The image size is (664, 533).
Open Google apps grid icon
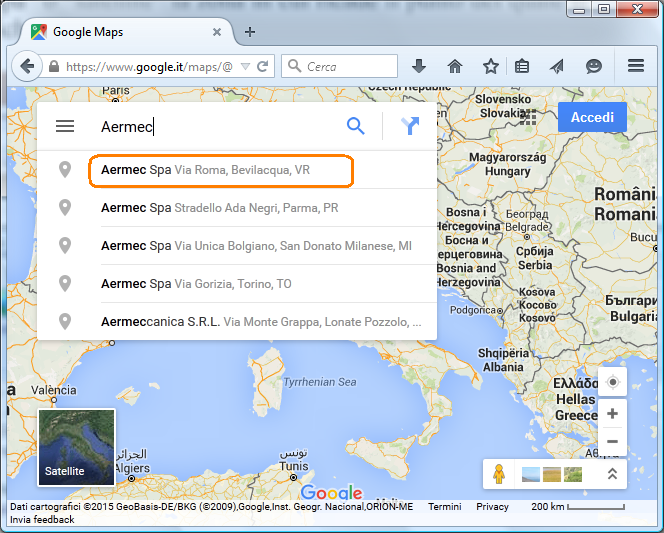coord(528,117)
